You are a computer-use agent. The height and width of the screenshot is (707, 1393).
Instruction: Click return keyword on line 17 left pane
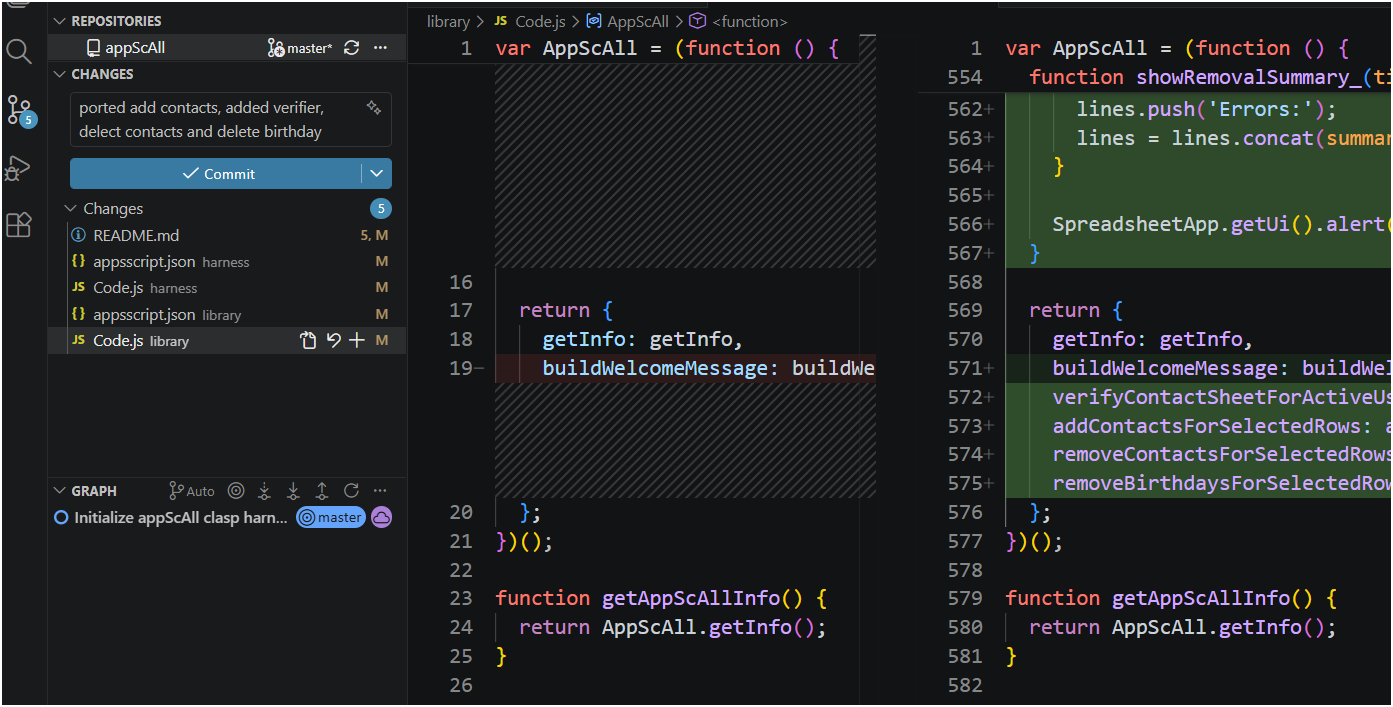pyautogui.click(x=554, y=310)
